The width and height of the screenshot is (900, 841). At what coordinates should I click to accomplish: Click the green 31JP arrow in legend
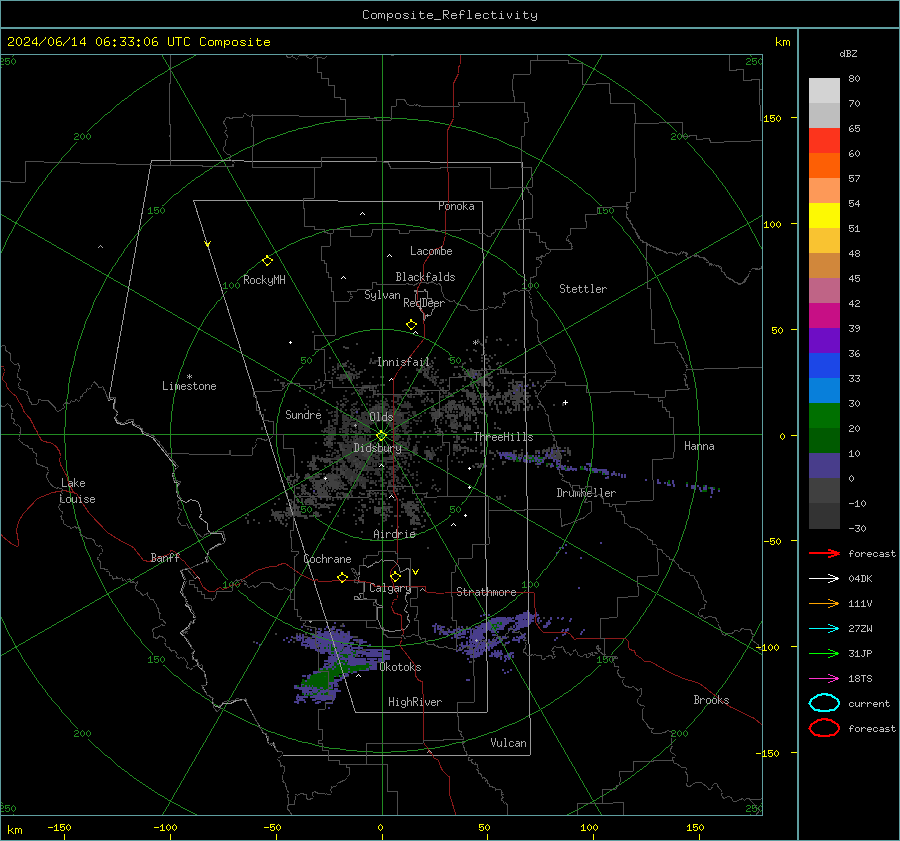point(824,653)
